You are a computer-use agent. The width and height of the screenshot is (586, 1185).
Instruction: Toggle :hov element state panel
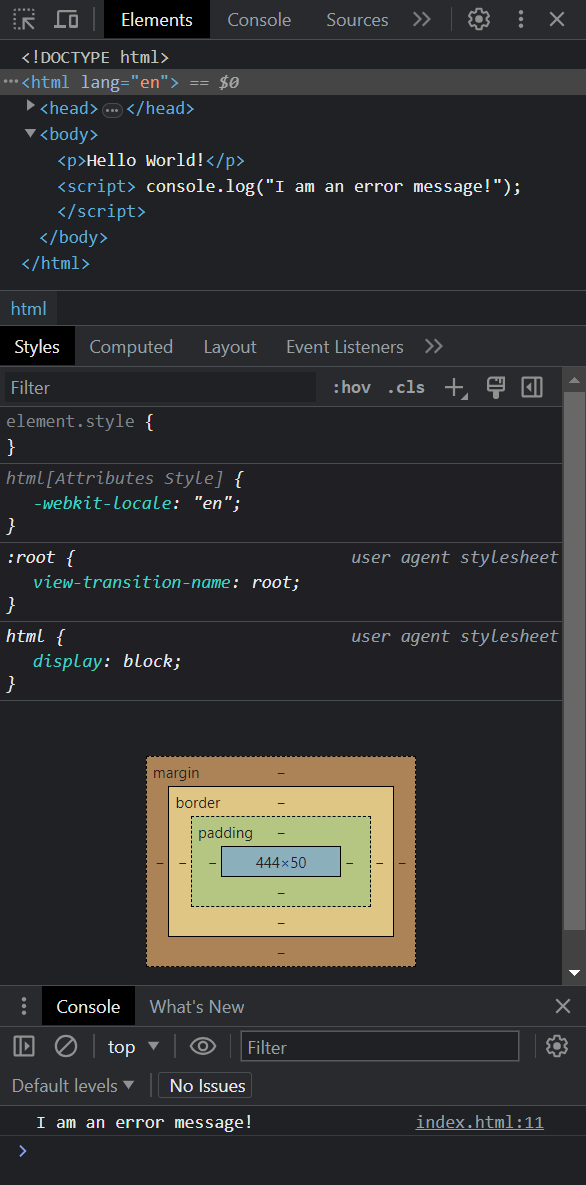[352, 387]
